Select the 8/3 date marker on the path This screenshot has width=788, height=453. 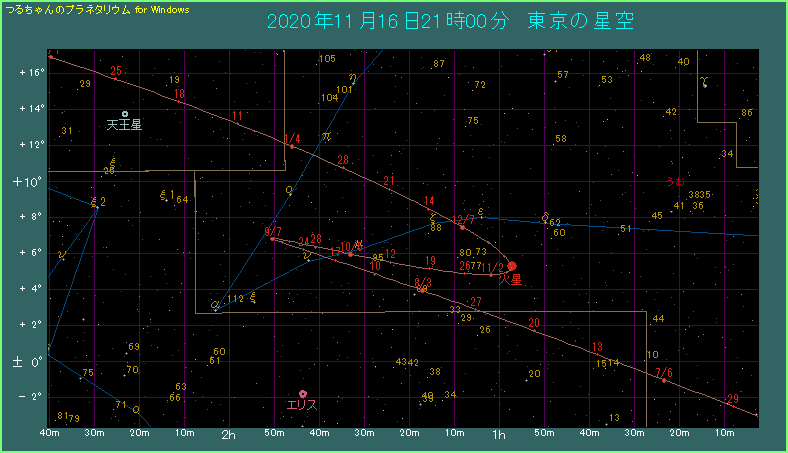[x=423, y=290]
